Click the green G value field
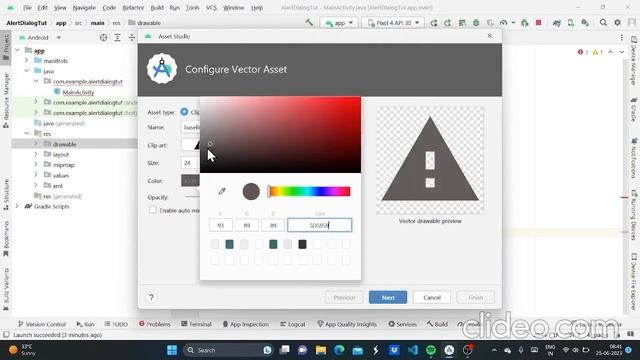The height and width of the screenshot is (360, 640). (247, 225)
